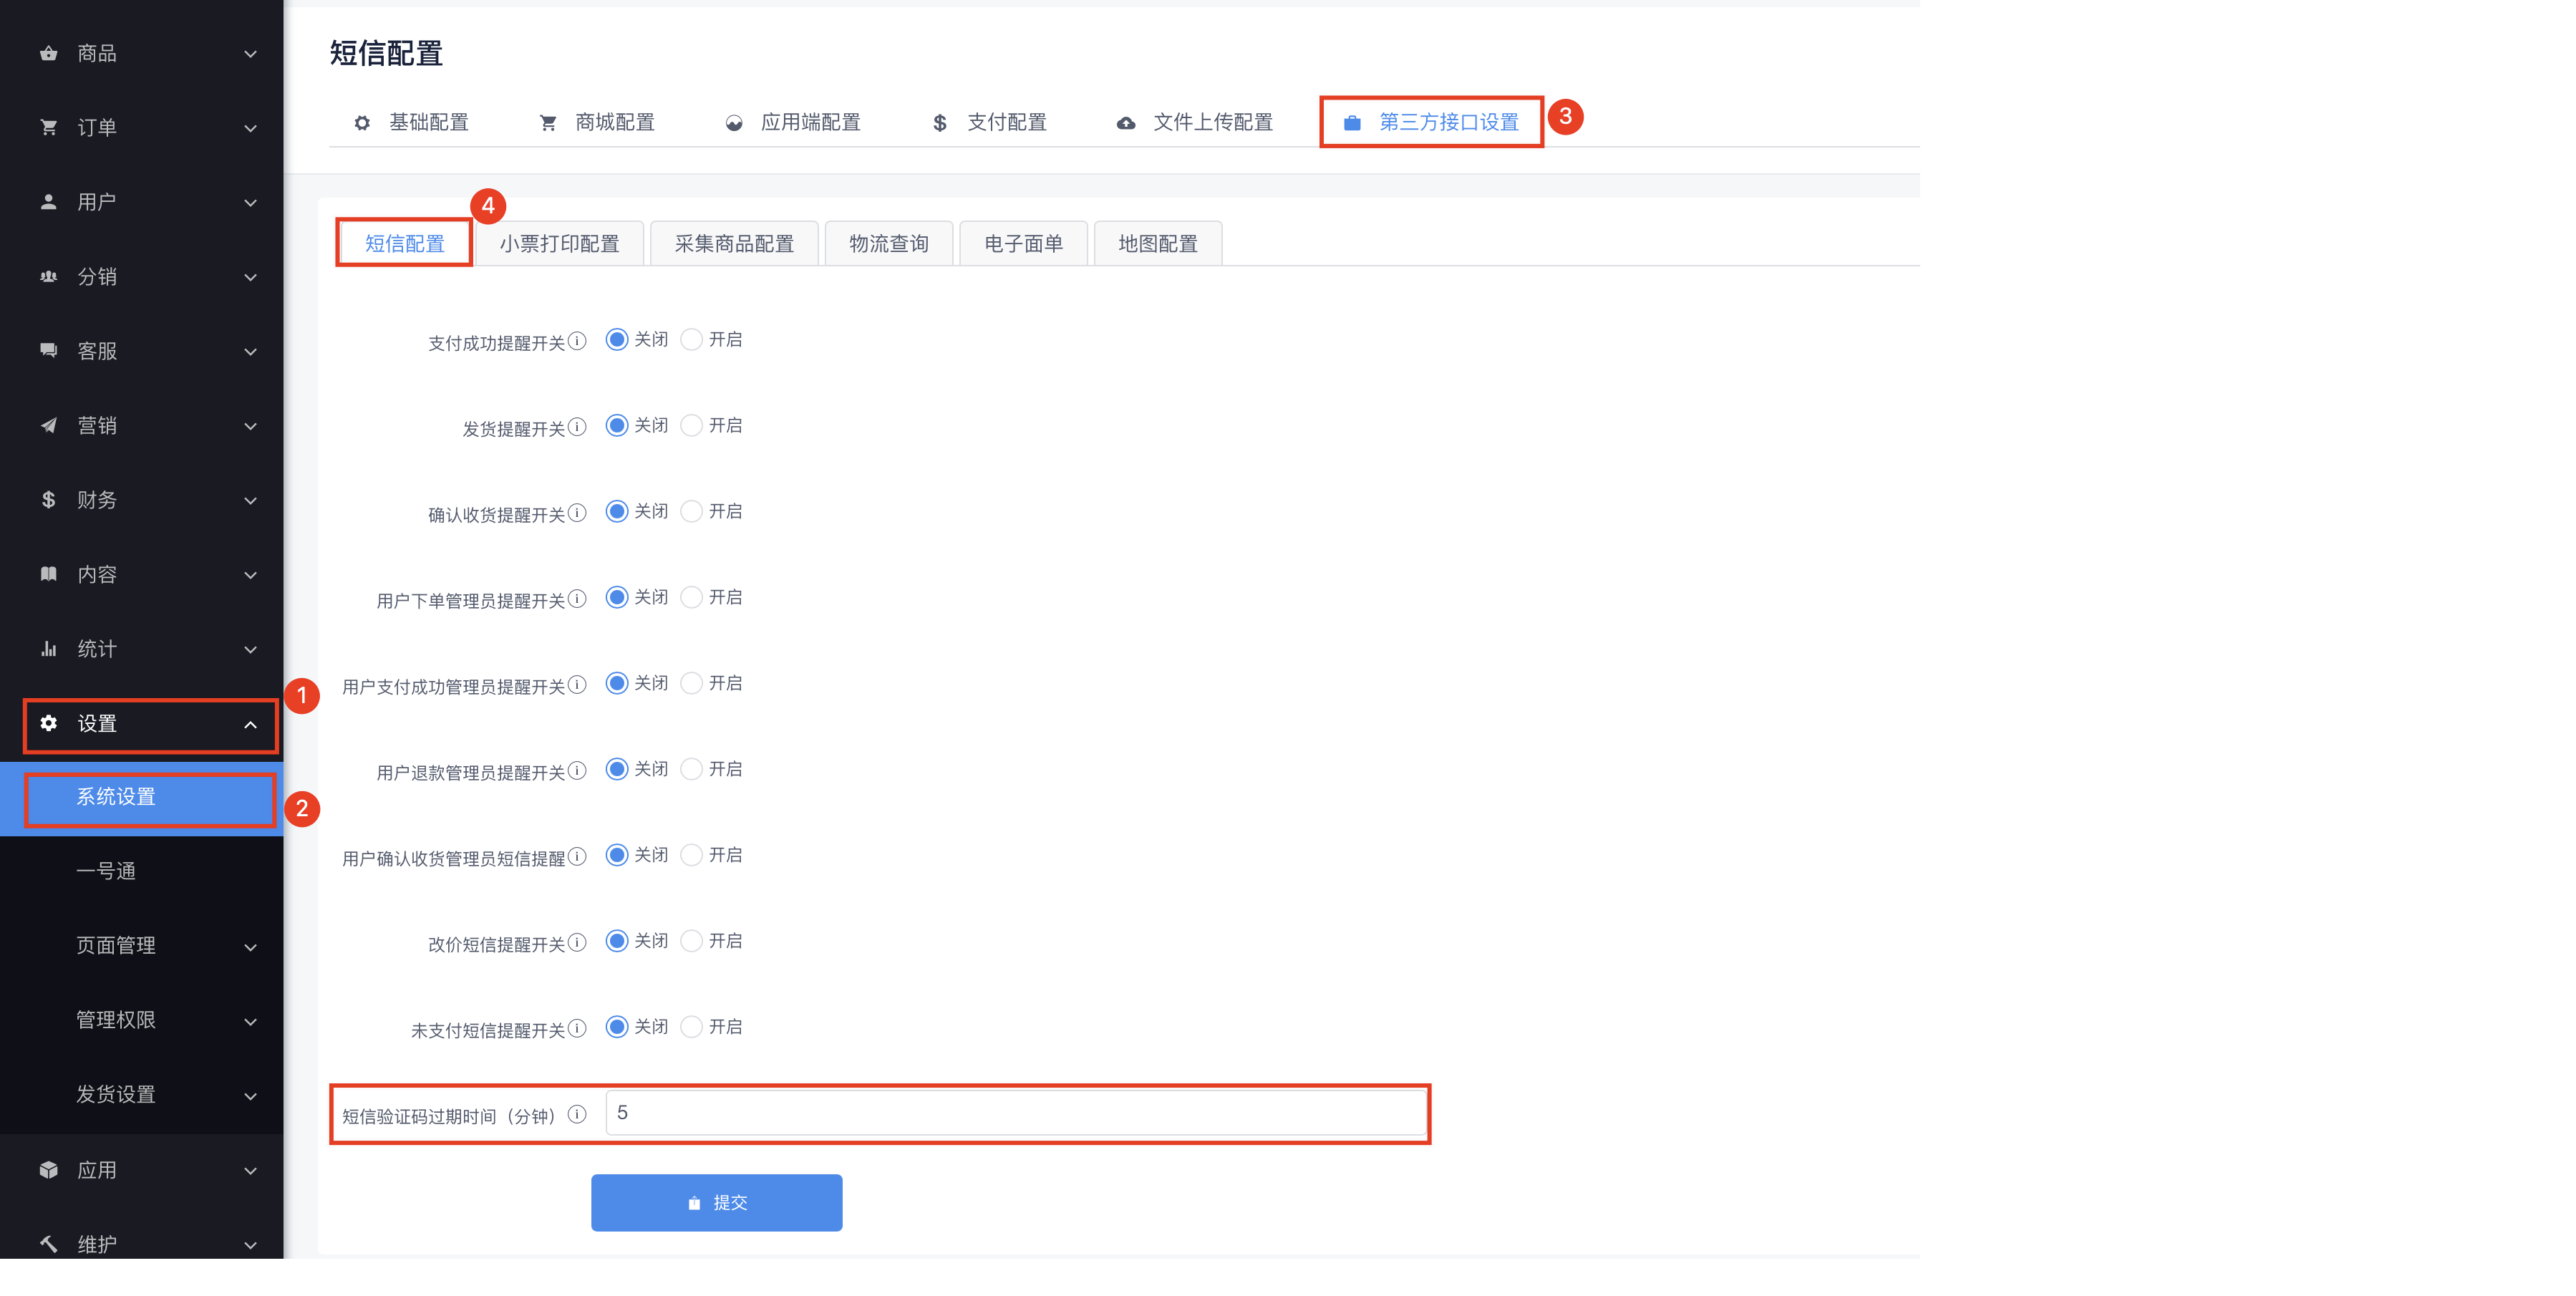Expand the 页面管理 submenu chevron

click(x=250, y=947)
